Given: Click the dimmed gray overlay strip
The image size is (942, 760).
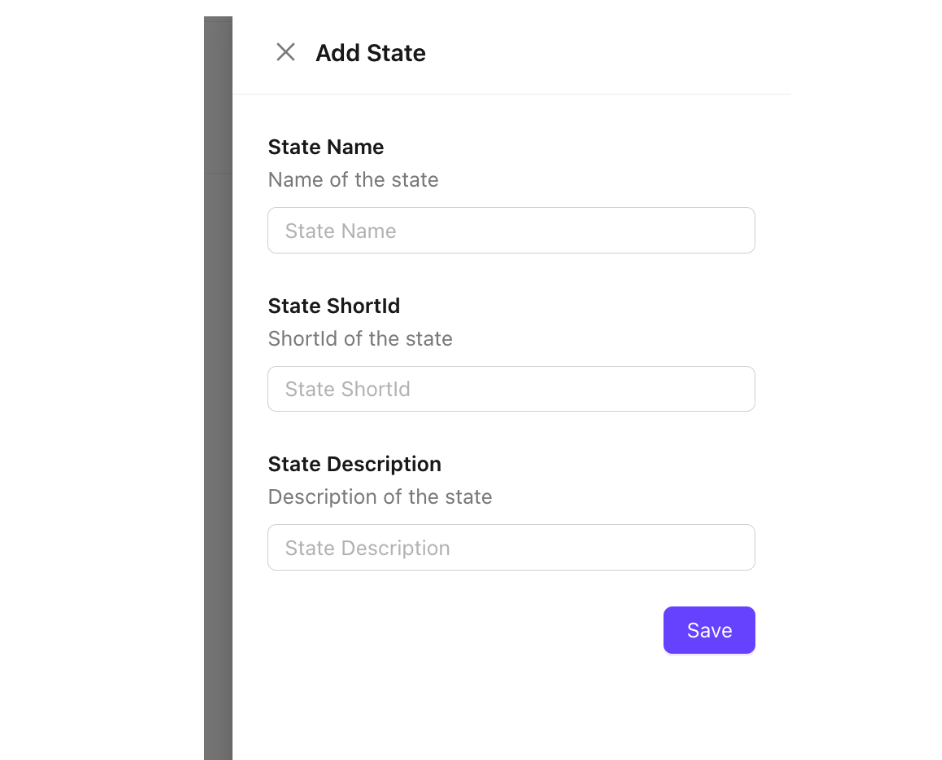Looking at the screenshot, I should point(218,400).
